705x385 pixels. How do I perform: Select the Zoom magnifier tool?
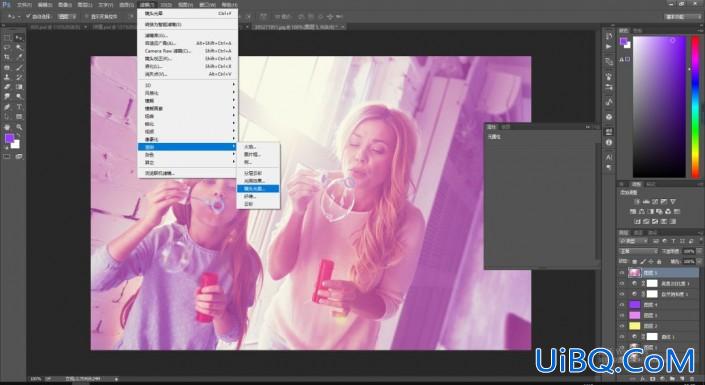pos(19,127)
